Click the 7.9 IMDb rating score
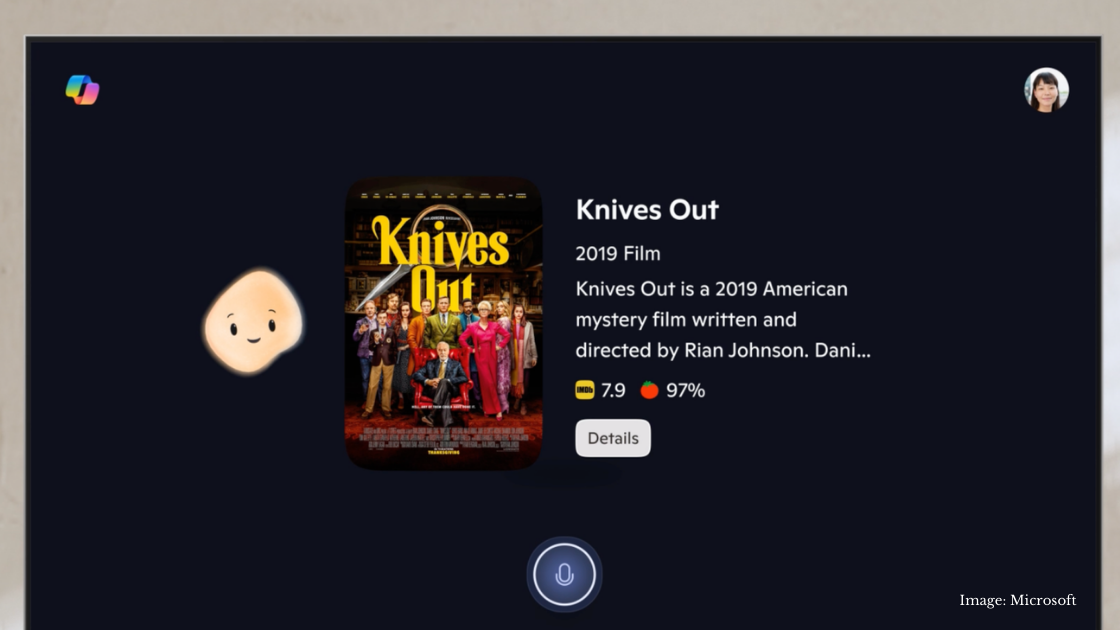Viewport: 1120px width, 630px height. pyautogui.click(x=613, y=390)
